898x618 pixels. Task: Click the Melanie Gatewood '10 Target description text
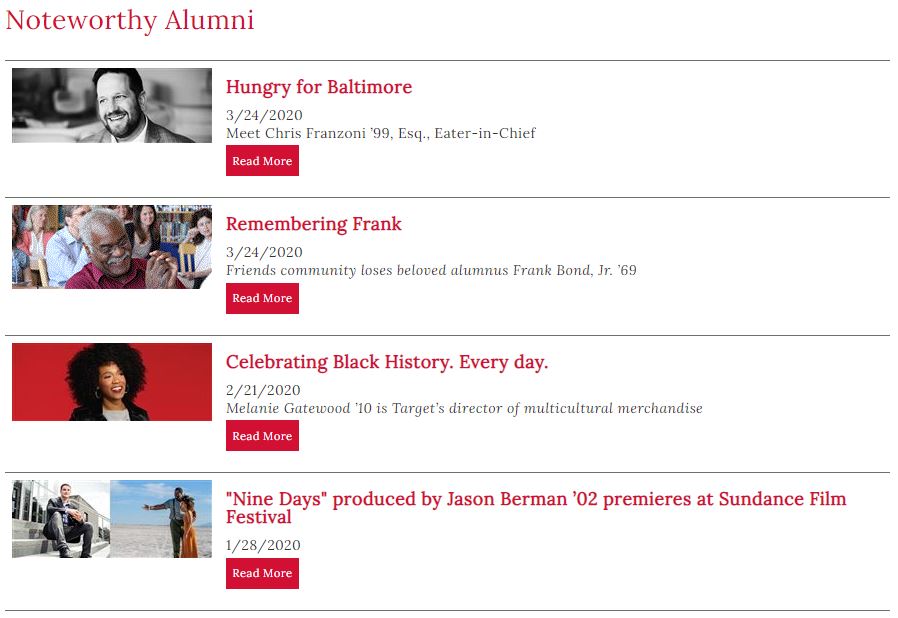pyautogui.click(x=464, y=408)
